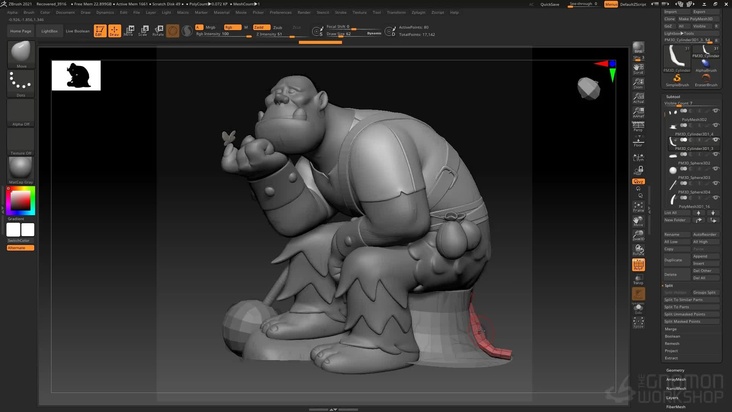The width and height of the screenshot is (732, 412).
Task: Click the Alternate color button
Action: [21, 248]
